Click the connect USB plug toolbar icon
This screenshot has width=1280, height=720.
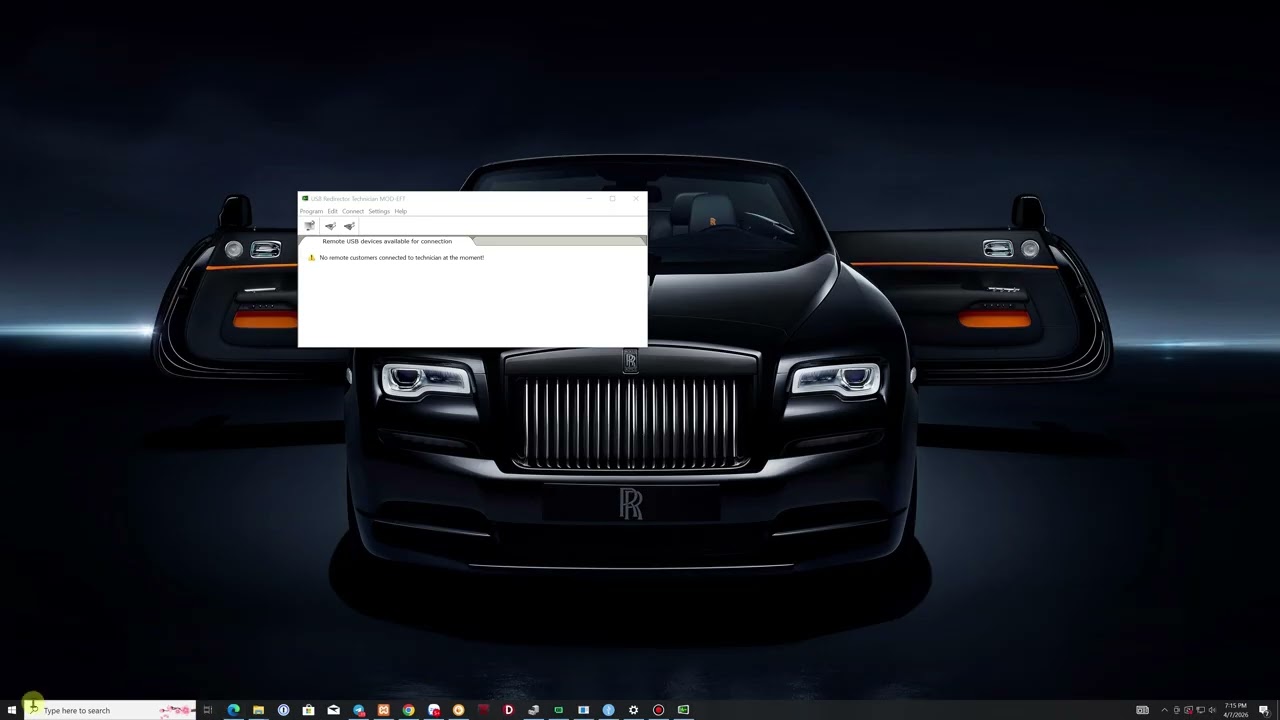[x=330, y=226]
